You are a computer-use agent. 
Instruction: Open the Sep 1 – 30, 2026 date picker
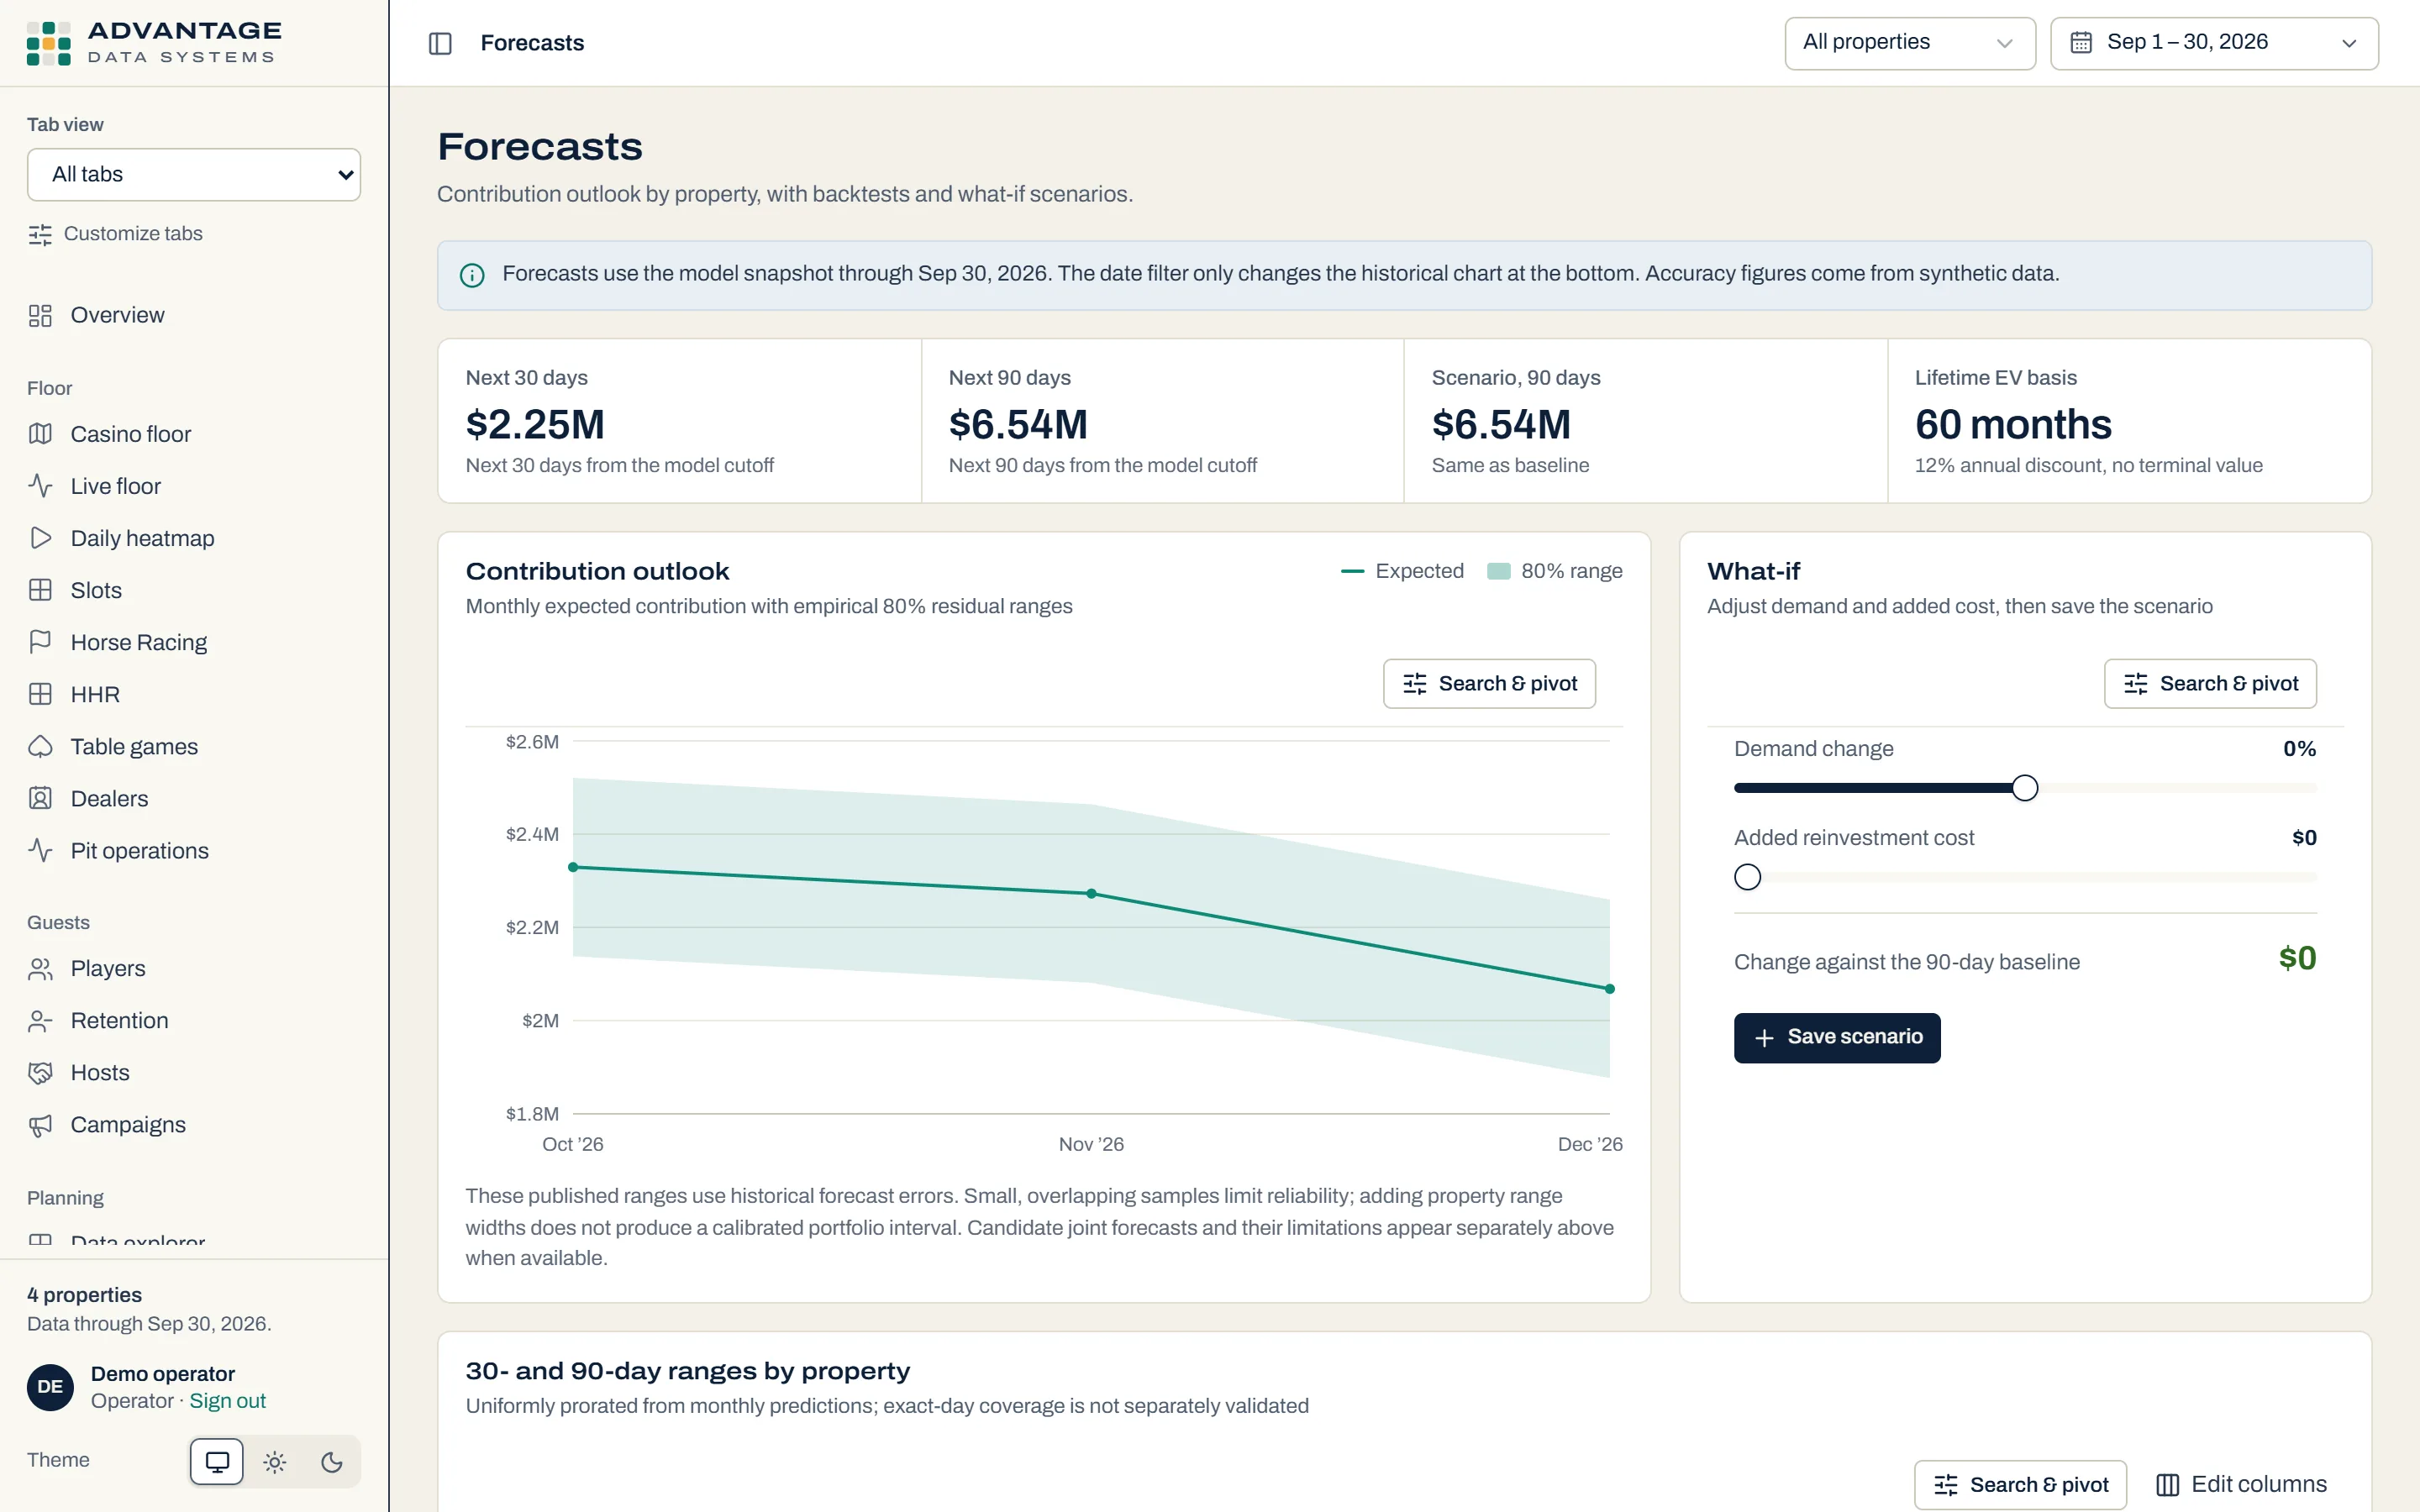(x=2214, y=43)
